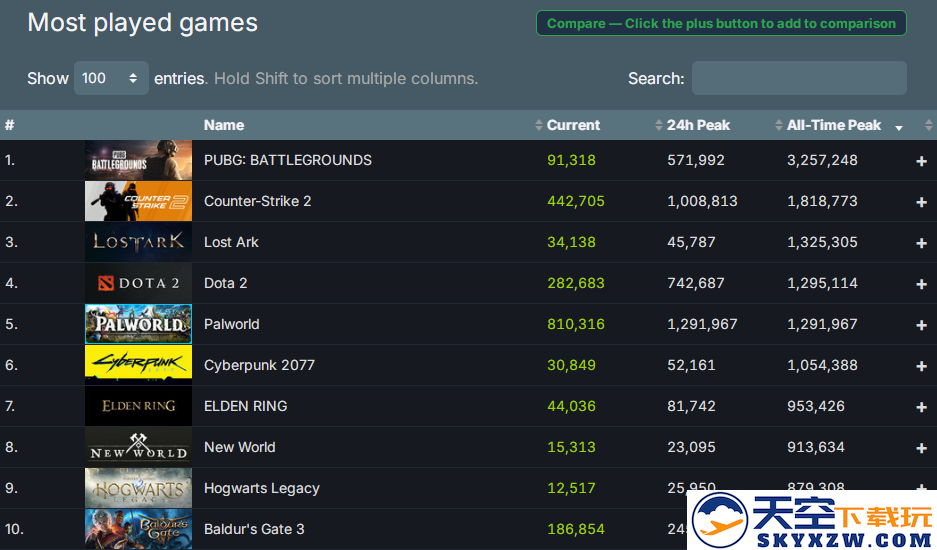Viewport: 937px width, 550px height.
Task: Add Cyberpunk 2077 to comparison with plus
Action: [x=921, y=366]
